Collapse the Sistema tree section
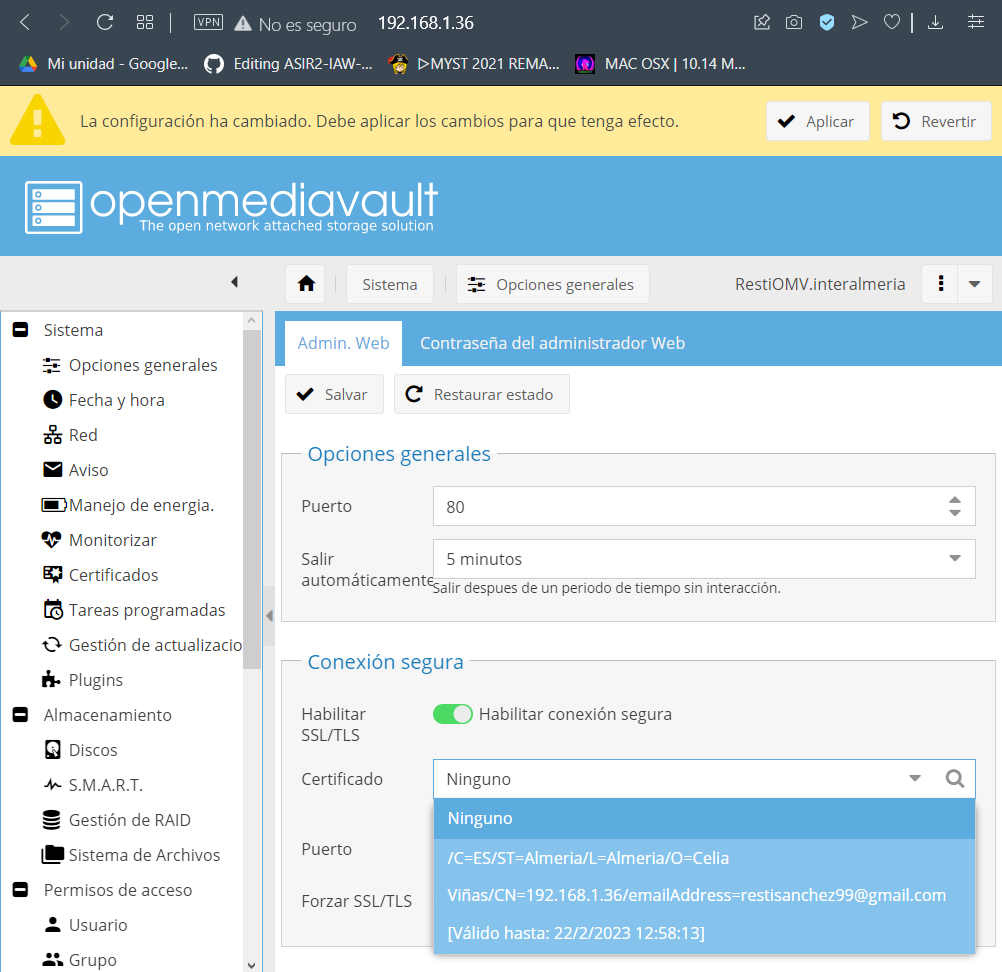The height and width of the screenshot is (972, 1002). 20,330
